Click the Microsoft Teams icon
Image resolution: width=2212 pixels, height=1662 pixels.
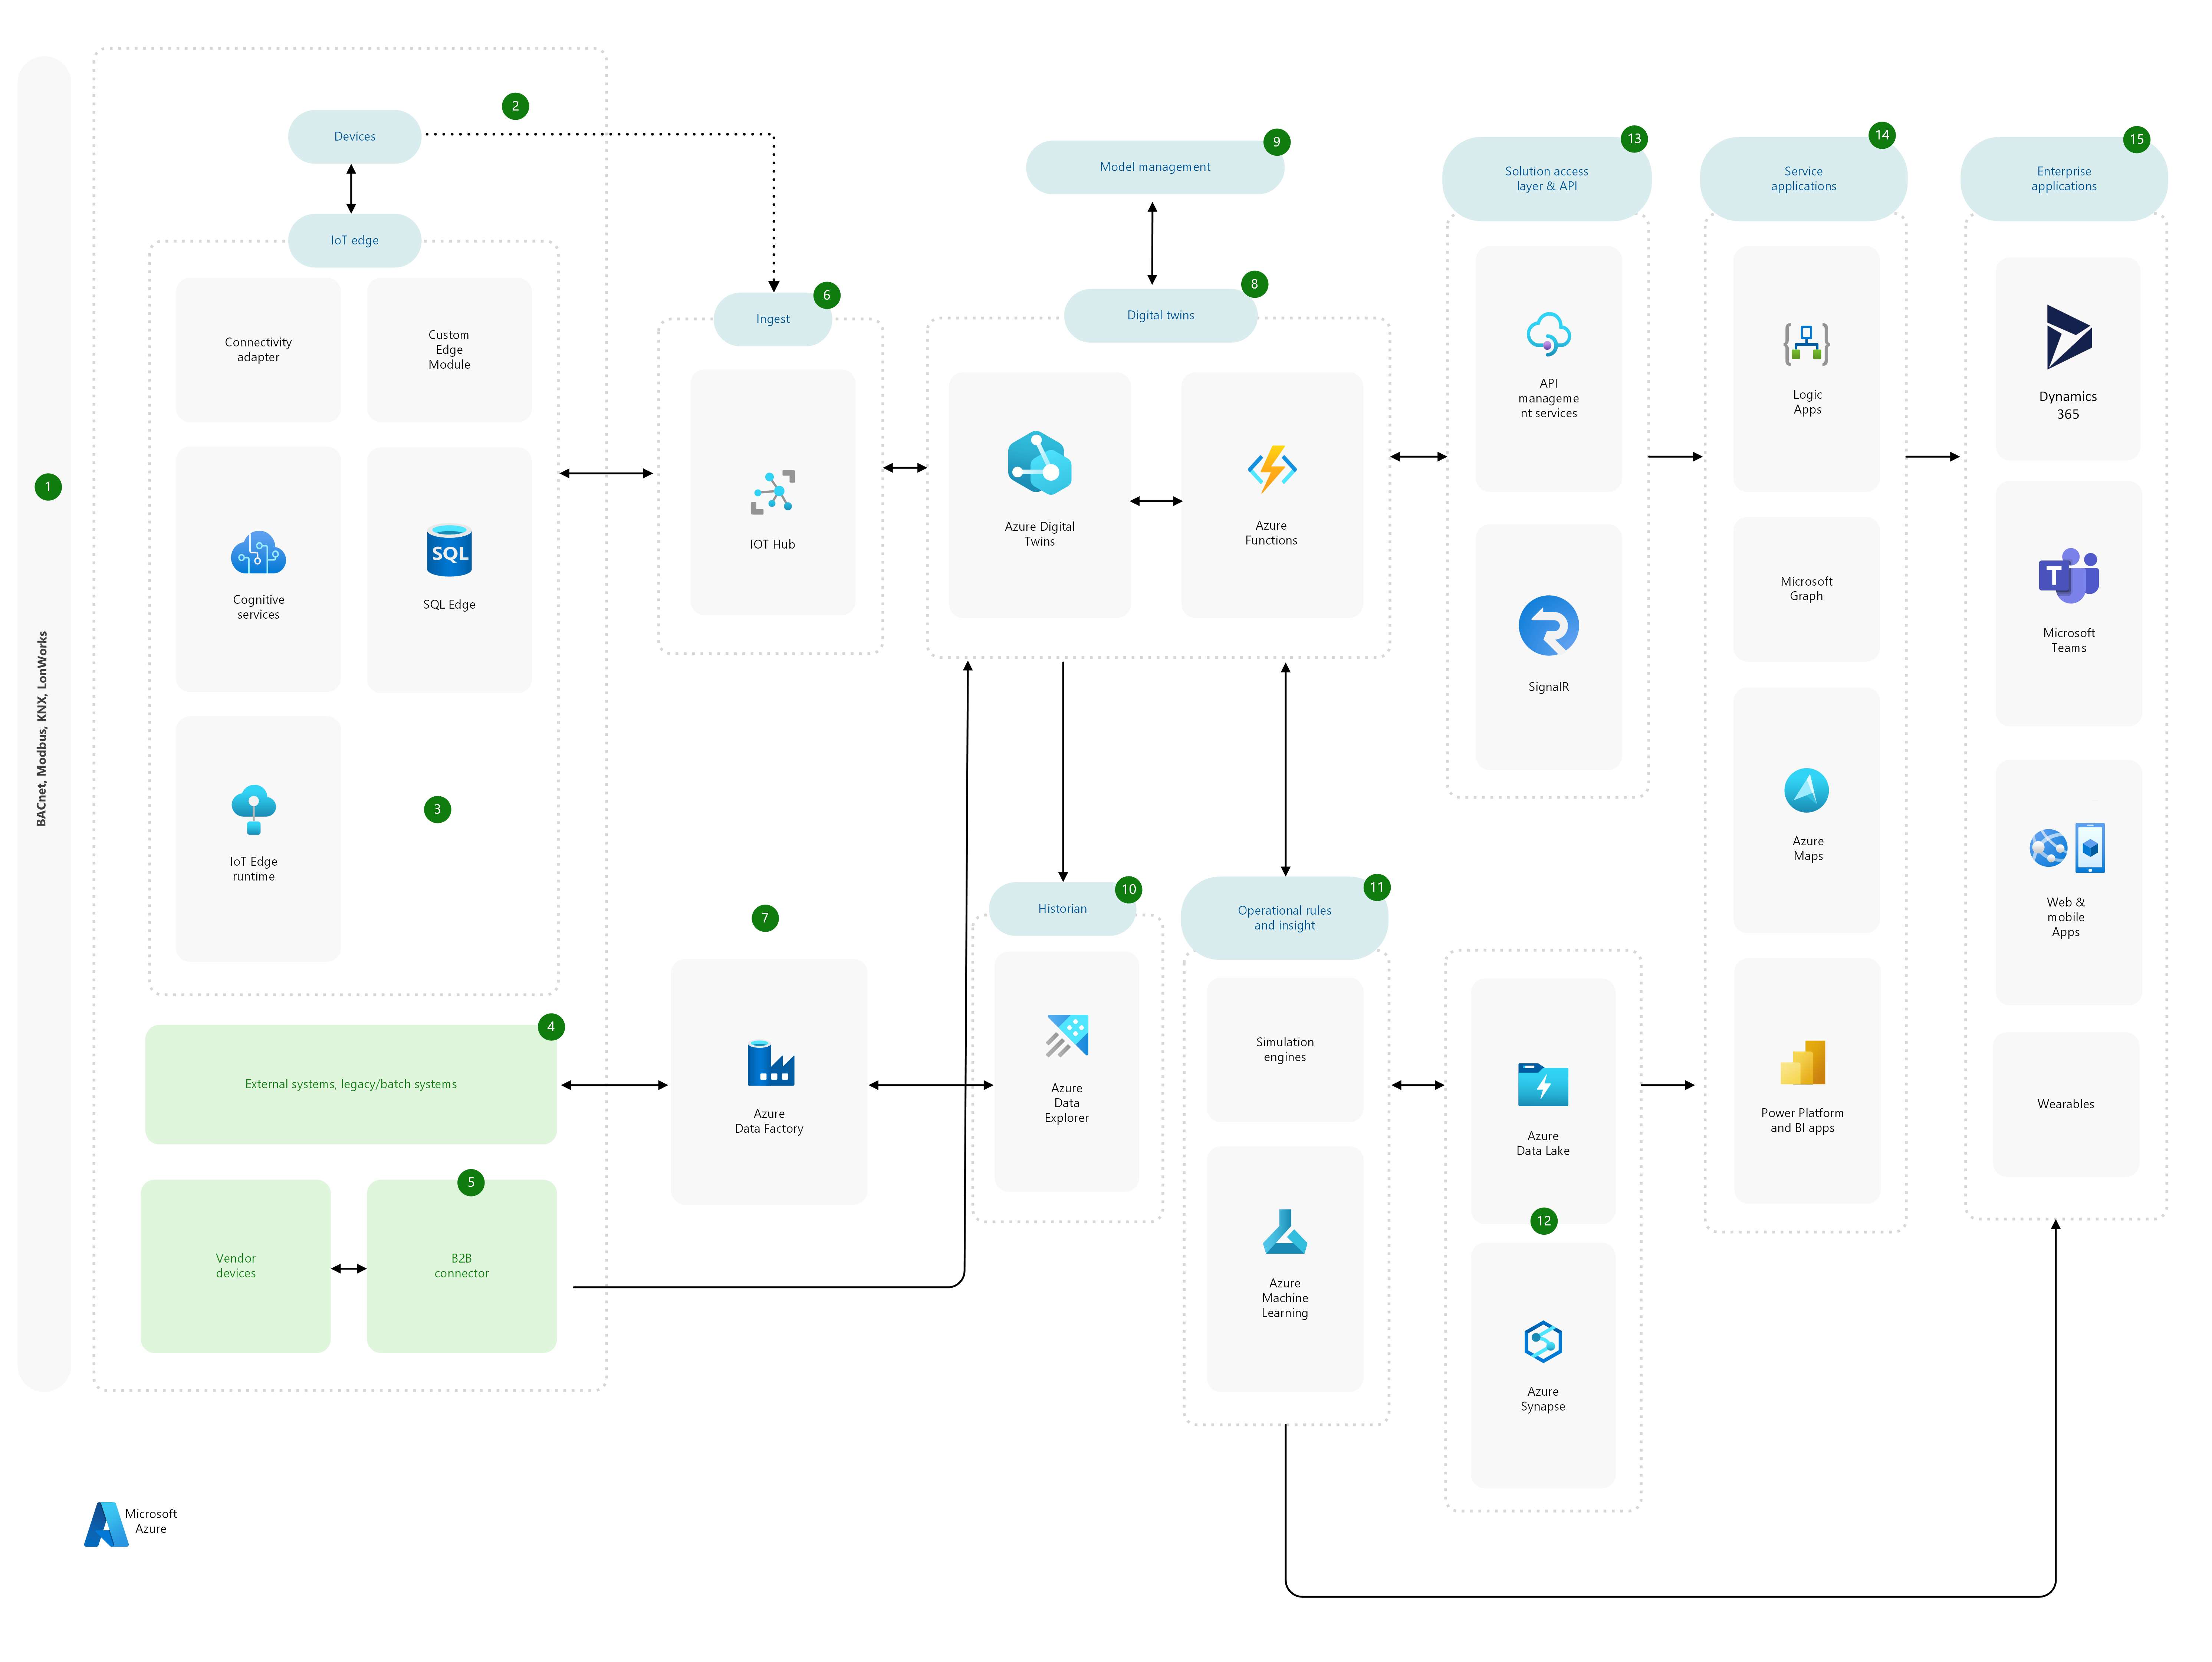coord(2068,576)
